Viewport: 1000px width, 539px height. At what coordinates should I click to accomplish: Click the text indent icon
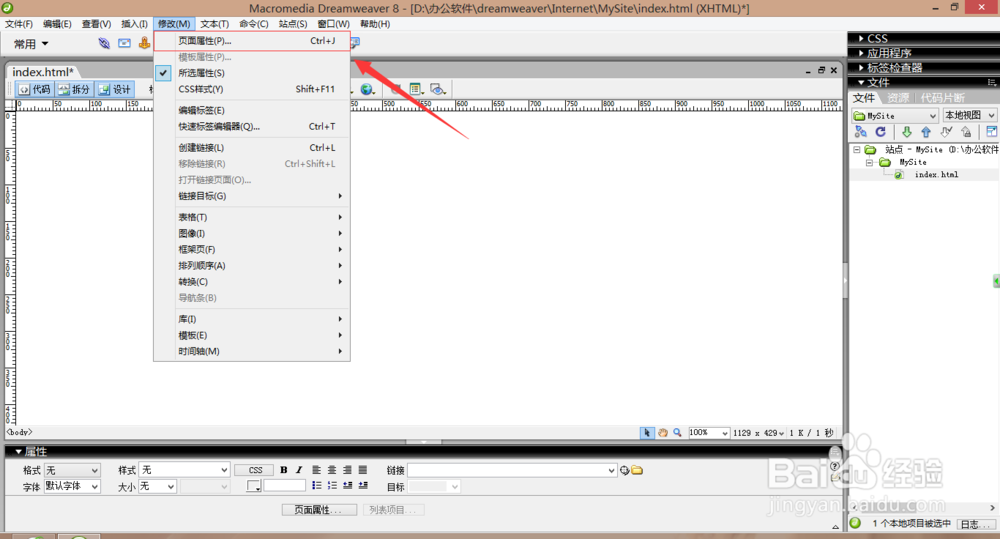click(363, 486)
